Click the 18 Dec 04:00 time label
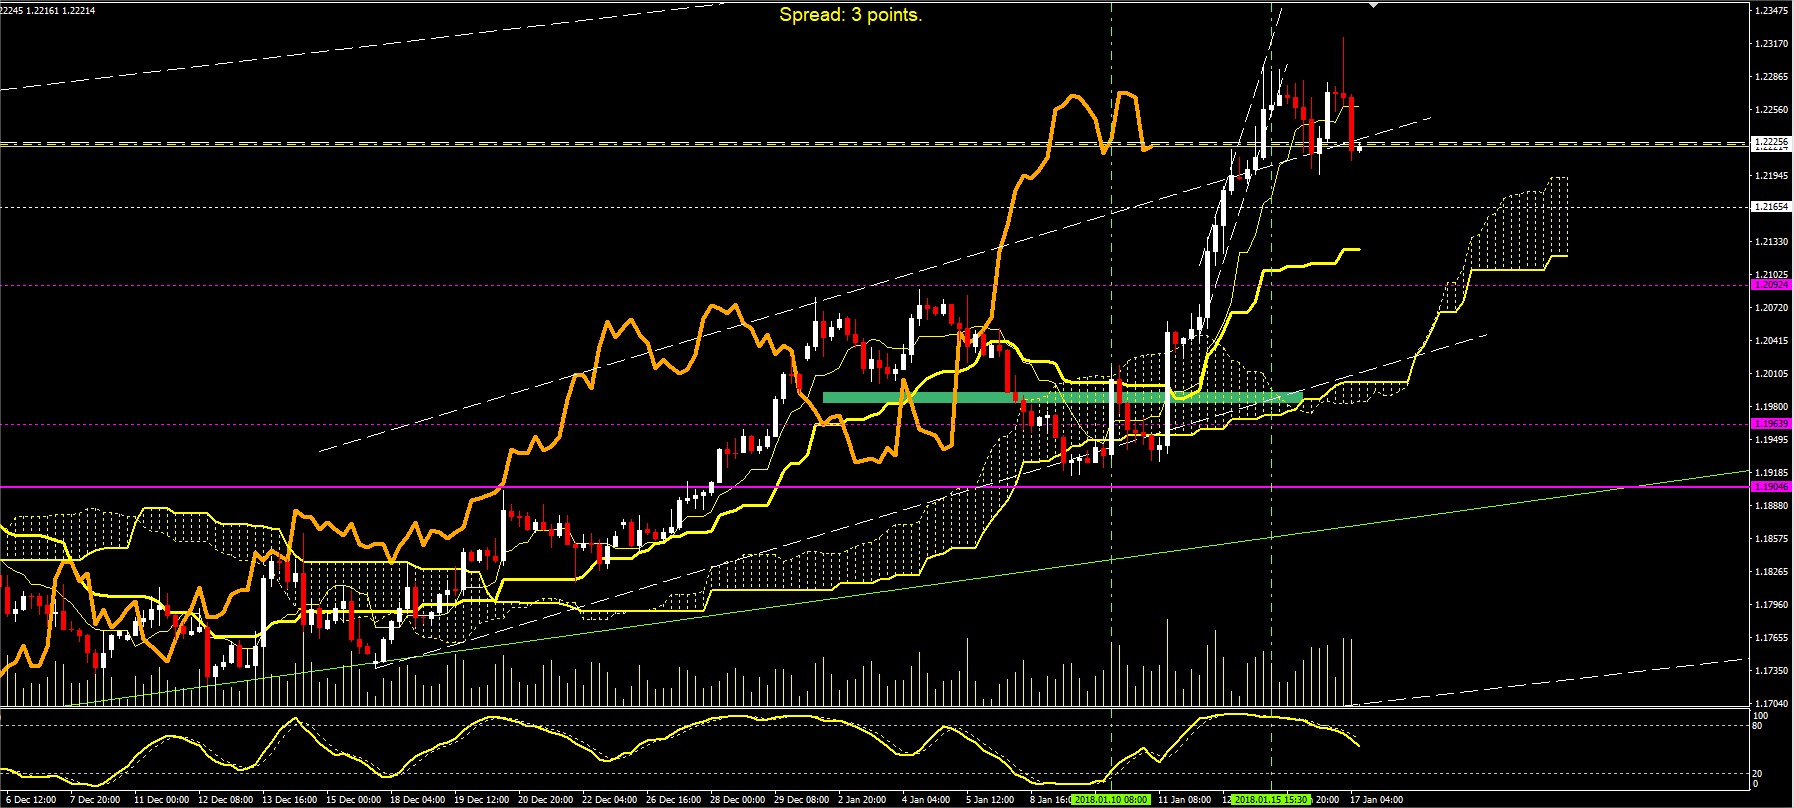Screen dimensions: 1794x808 pos(418,800)
